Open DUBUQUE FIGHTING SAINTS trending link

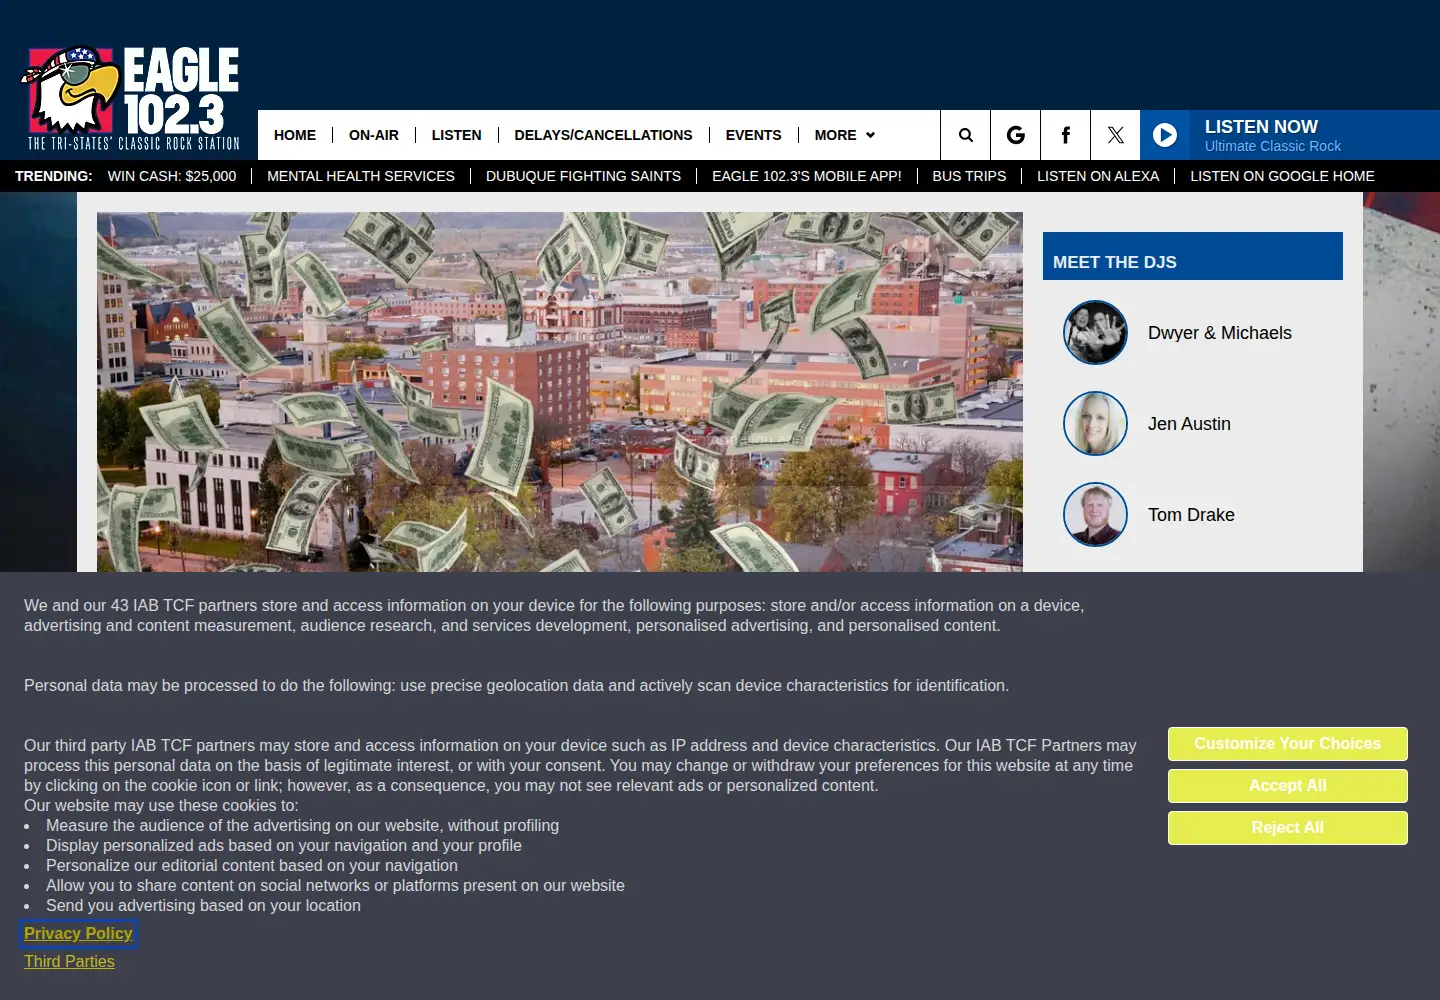tap(583, 176)
